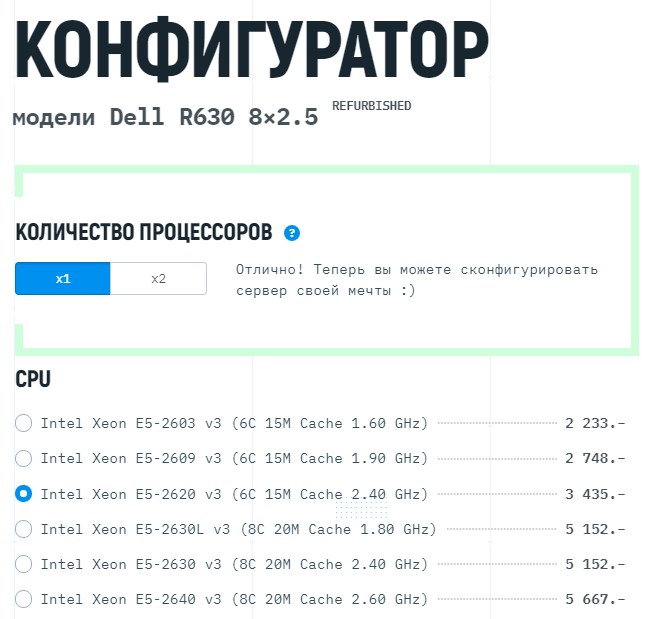Select the E5-2630 v3 2.40 GHz radio button

24,564
